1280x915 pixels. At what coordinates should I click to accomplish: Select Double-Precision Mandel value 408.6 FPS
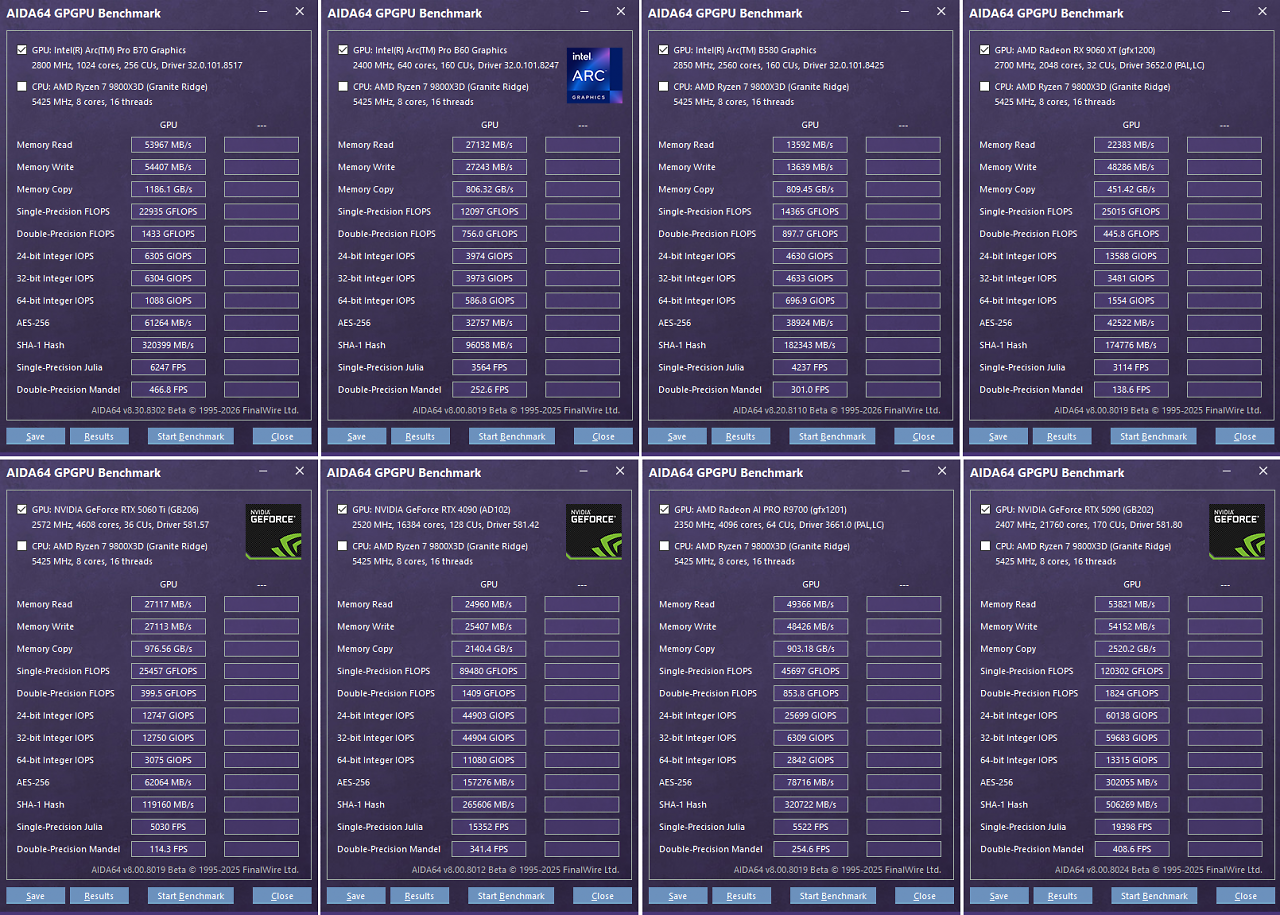point(1131,849)
